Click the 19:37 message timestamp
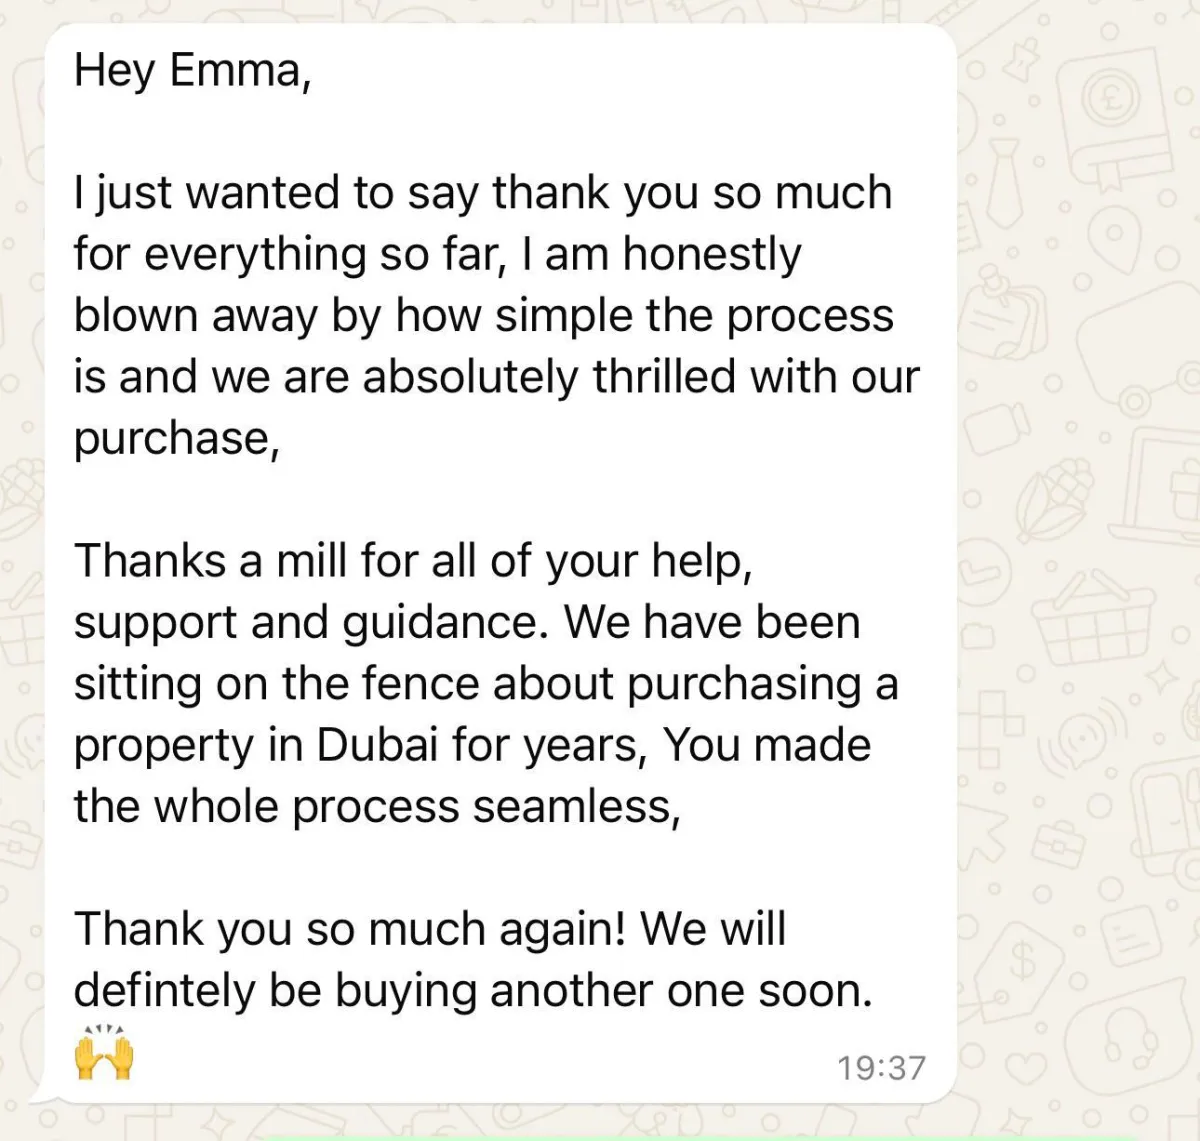The image size is (1200, 1141). pos(881,1068)
